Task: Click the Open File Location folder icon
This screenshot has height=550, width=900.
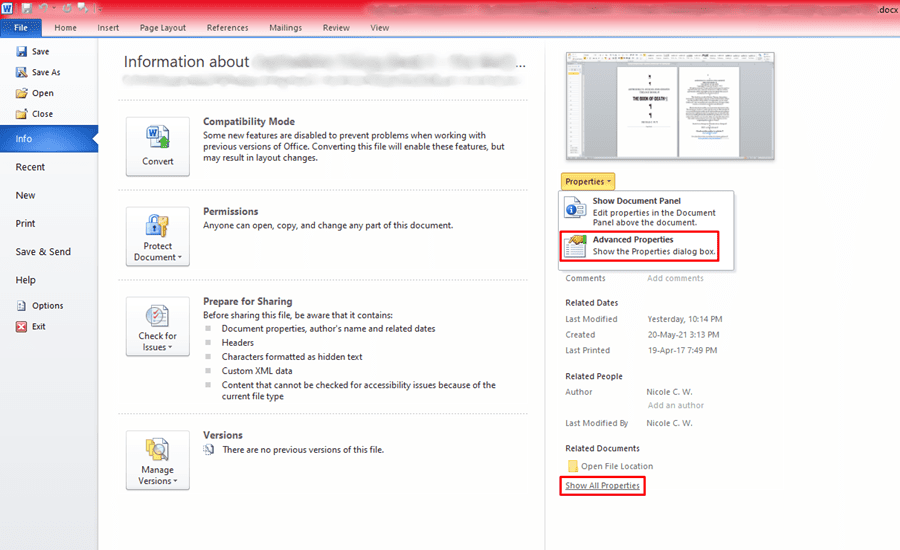Action: tap(572, 466)
